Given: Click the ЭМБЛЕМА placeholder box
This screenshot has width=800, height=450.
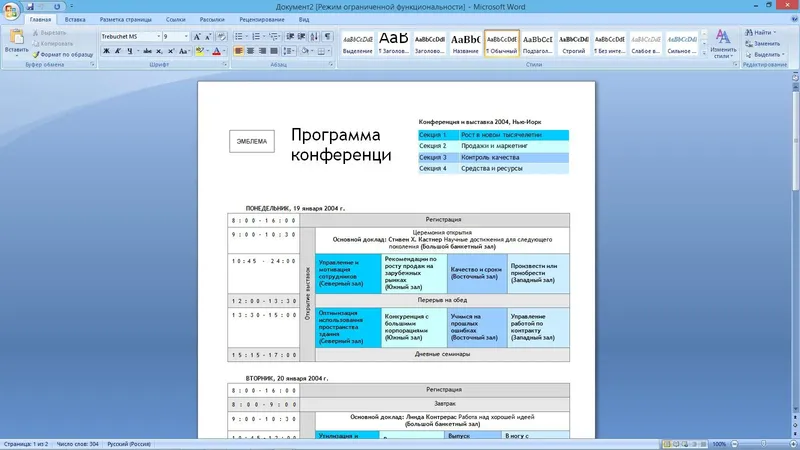Looking at the screenshot, I should click(252, 141).
